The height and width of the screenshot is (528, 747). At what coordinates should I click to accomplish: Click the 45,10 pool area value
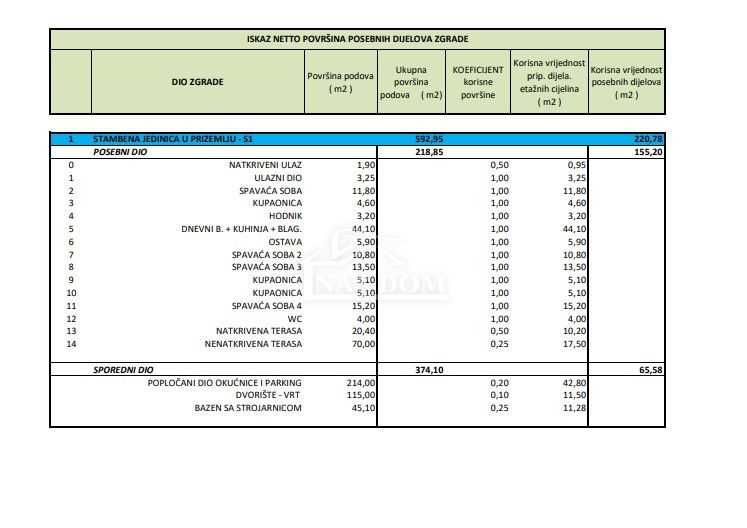(363, 408)
